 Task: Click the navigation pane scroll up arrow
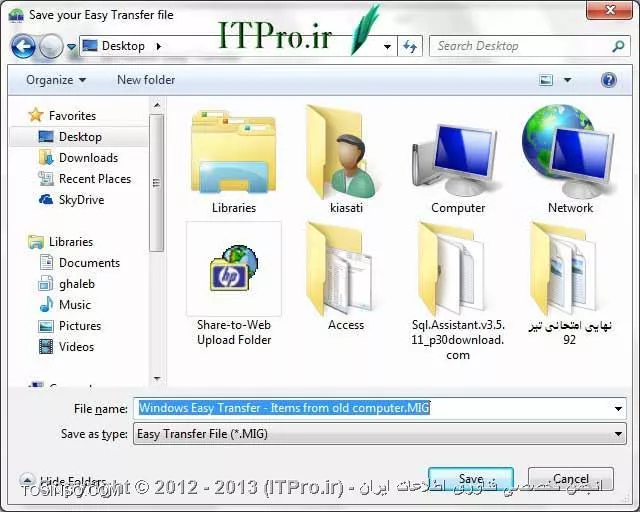pos(157,105)
